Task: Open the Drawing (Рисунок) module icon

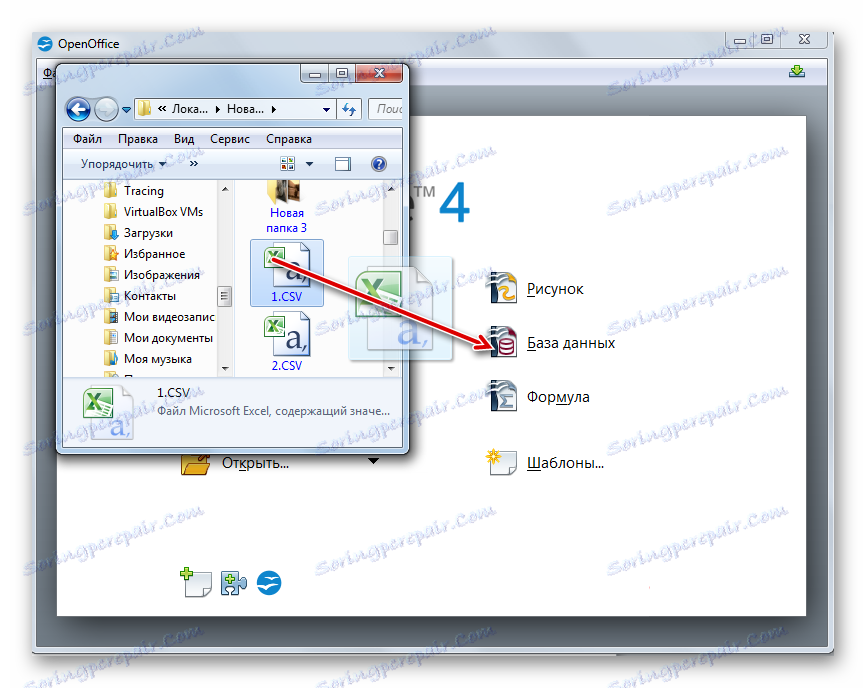Action: [503, 288]
